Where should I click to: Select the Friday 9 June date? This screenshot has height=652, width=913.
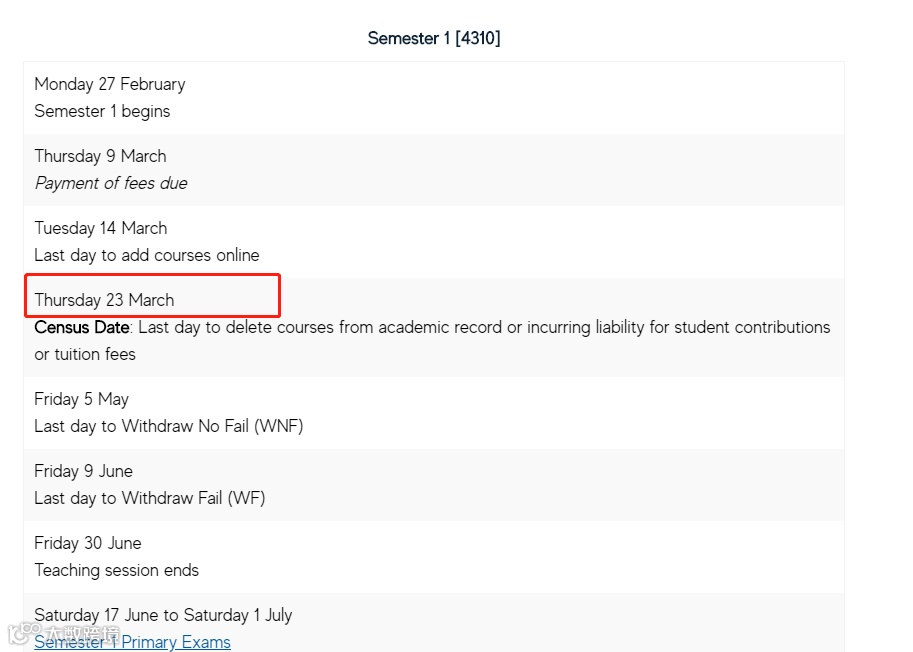tap(84, 471)
